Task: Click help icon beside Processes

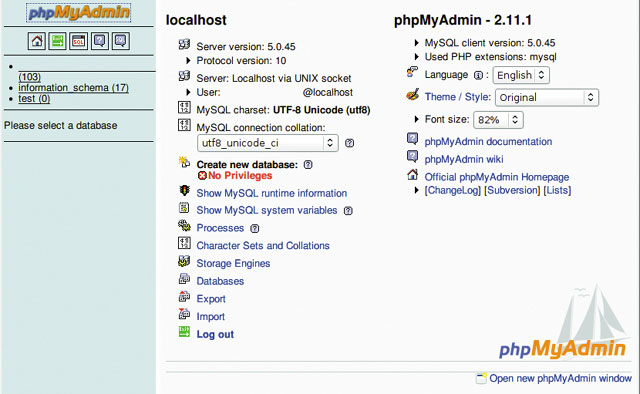Action: pyautogui.click(x=255, y=228)
